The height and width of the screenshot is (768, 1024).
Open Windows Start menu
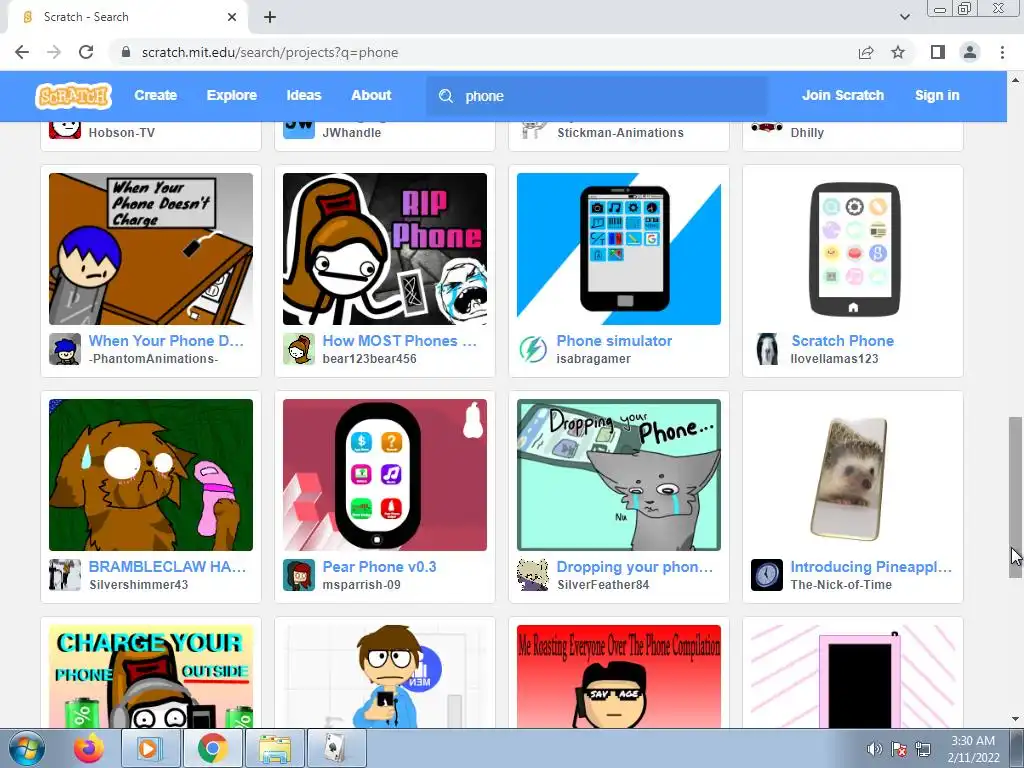click(x=27, y=748)
